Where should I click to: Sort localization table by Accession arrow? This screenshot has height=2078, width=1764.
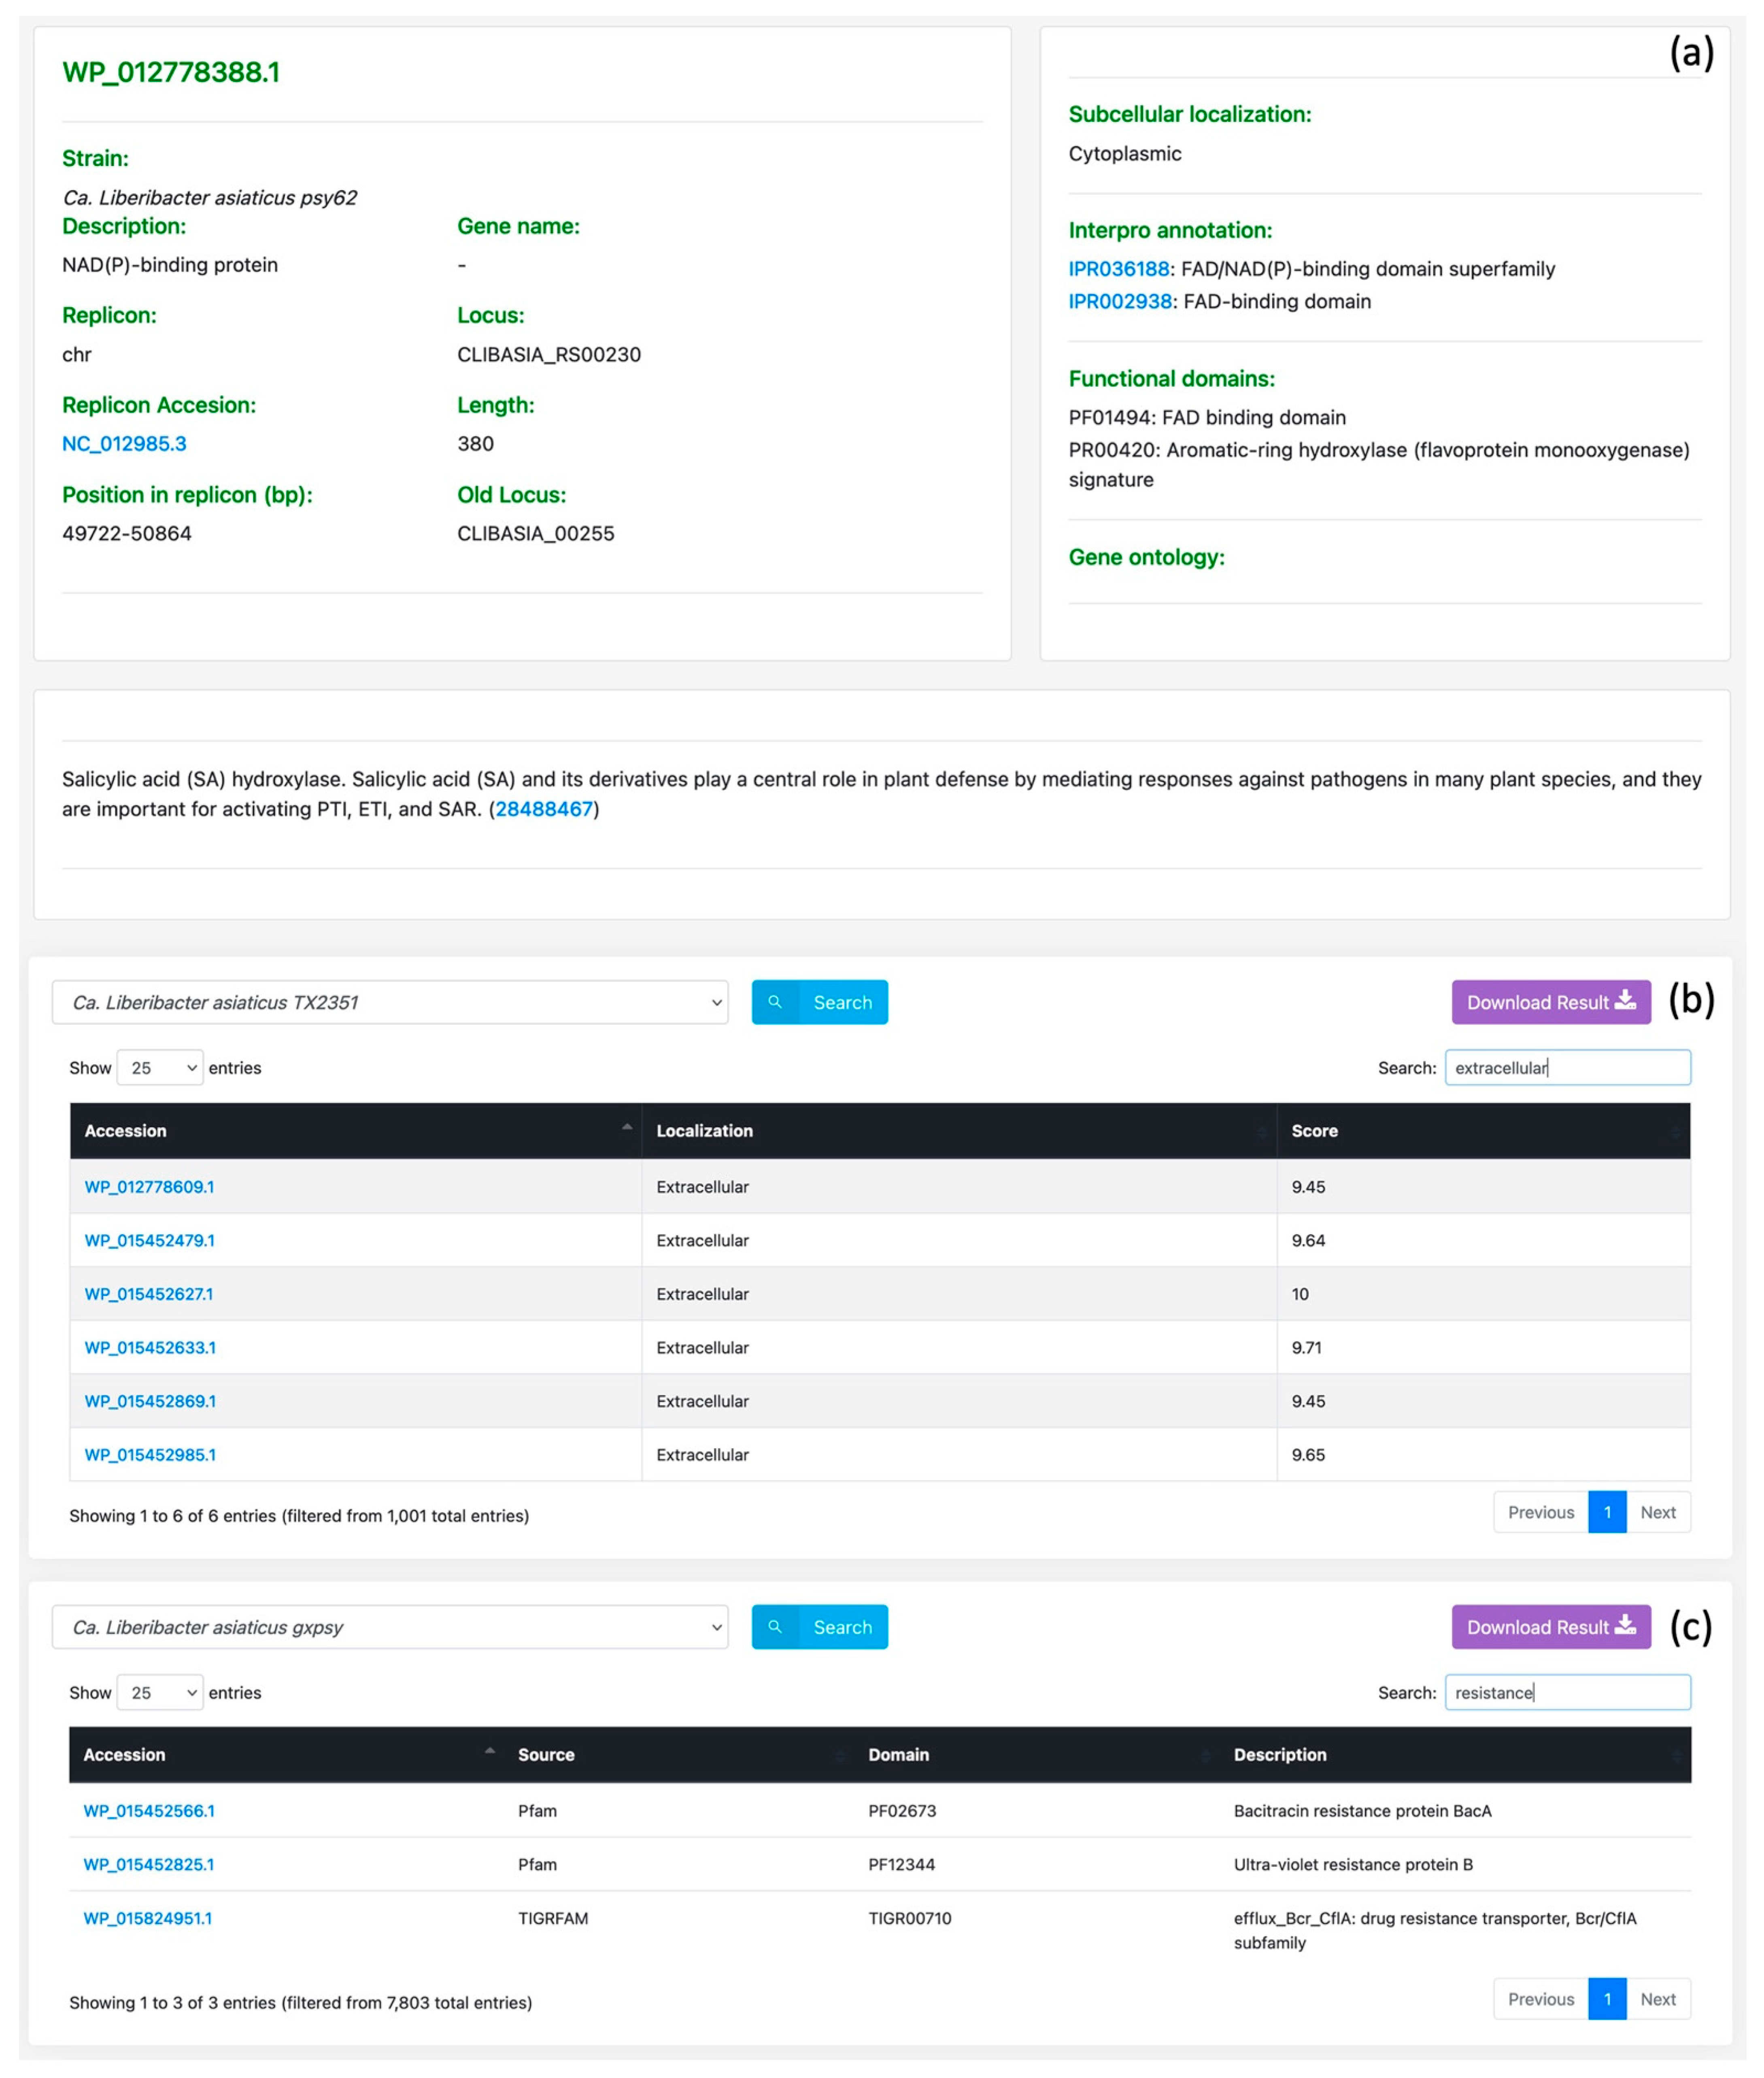(627, 1129)
